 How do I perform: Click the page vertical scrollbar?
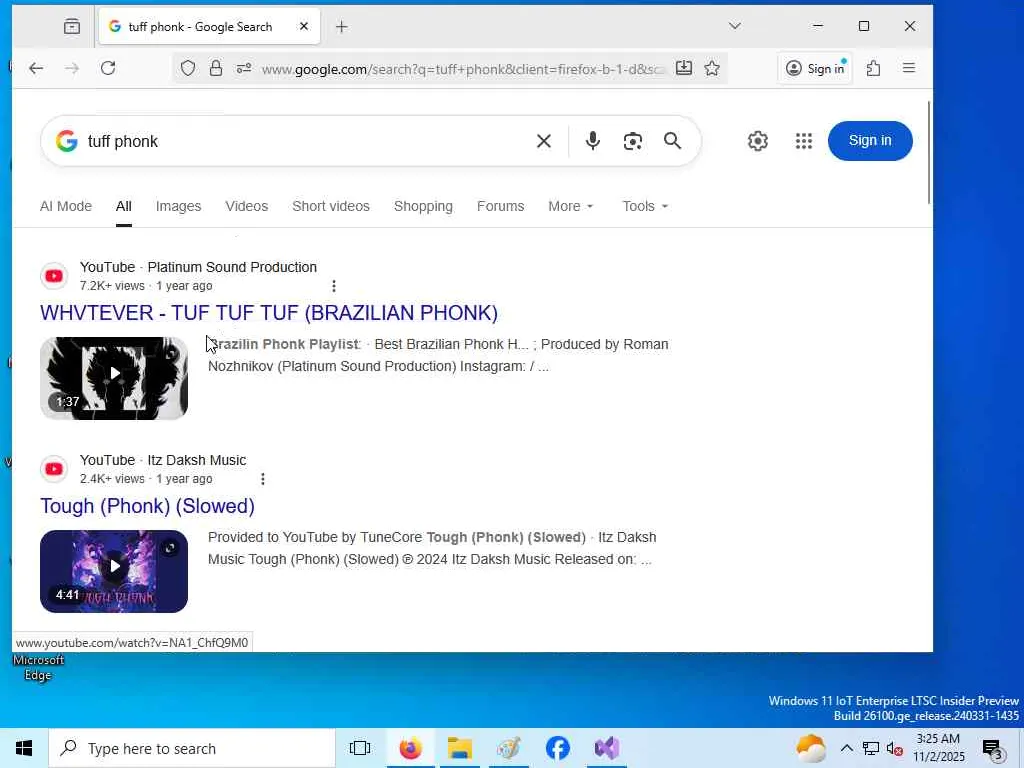pyautogui.click(x=929, y=153)
